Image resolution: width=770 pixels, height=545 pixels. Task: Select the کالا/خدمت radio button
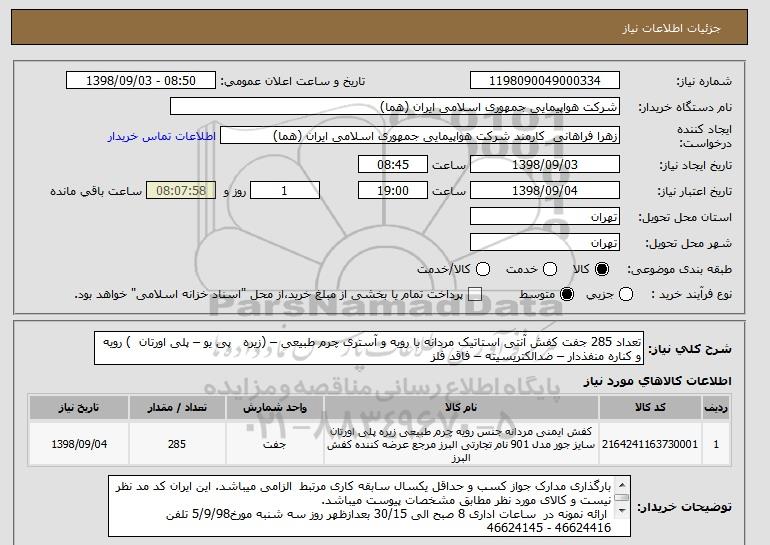[483, 269]
